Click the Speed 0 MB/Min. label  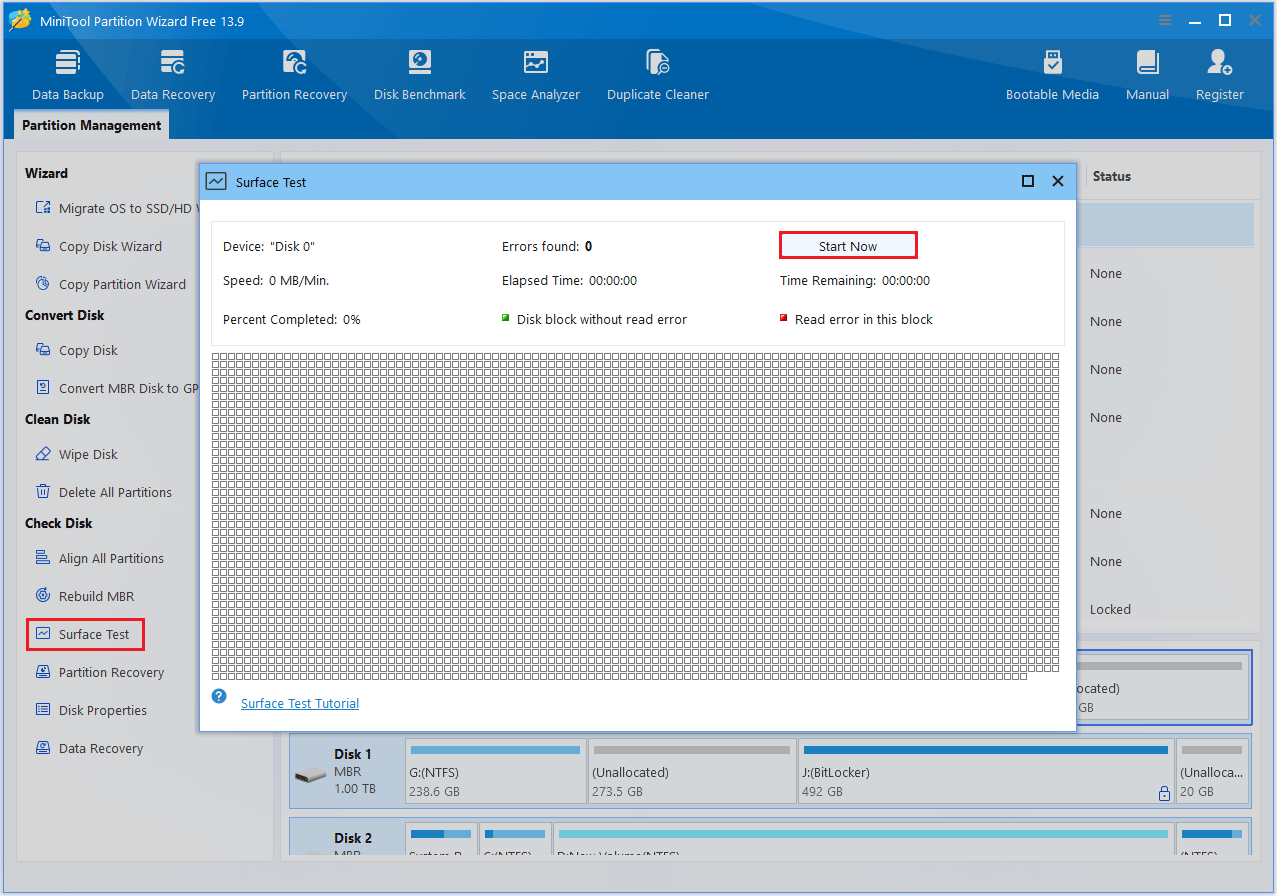[x=276, y=281]
